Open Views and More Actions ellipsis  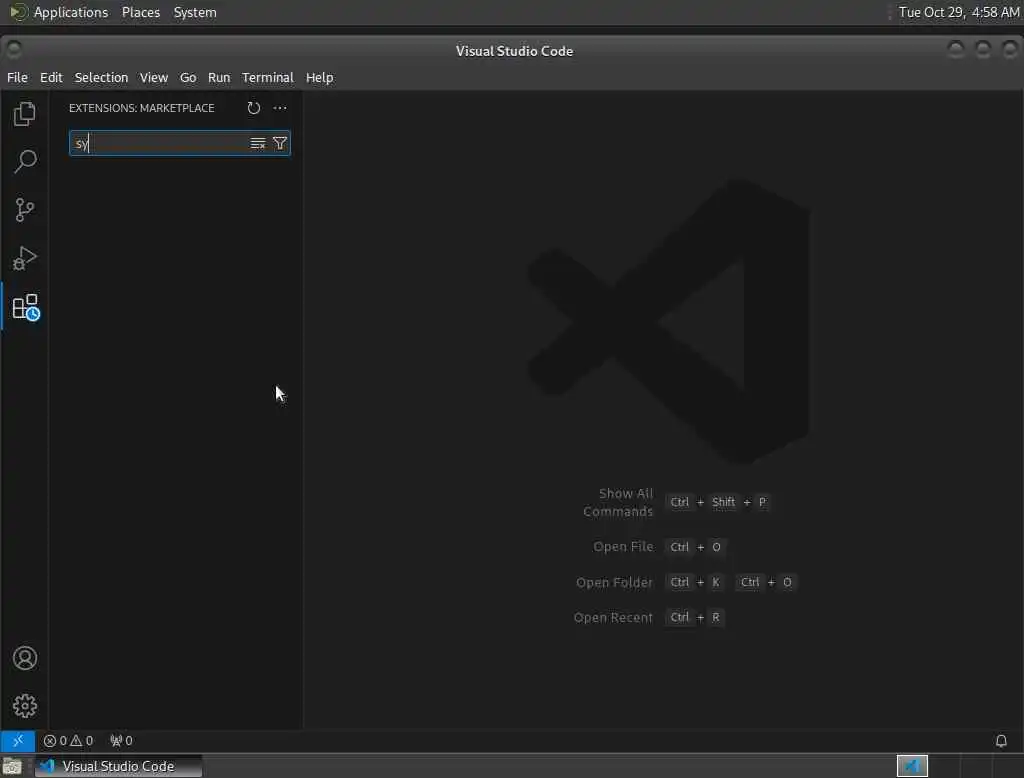coord(280,108)
